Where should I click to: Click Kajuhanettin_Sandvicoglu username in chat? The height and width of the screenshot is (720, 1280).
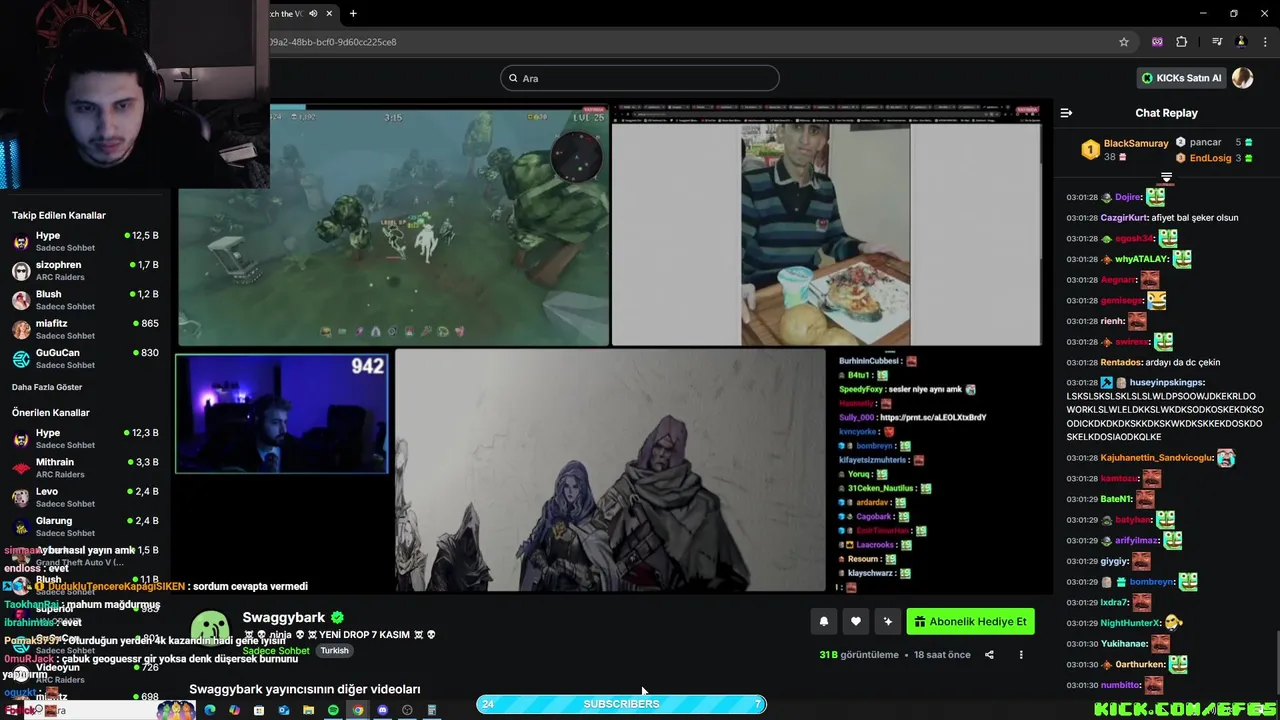(x=1157, y=458)
